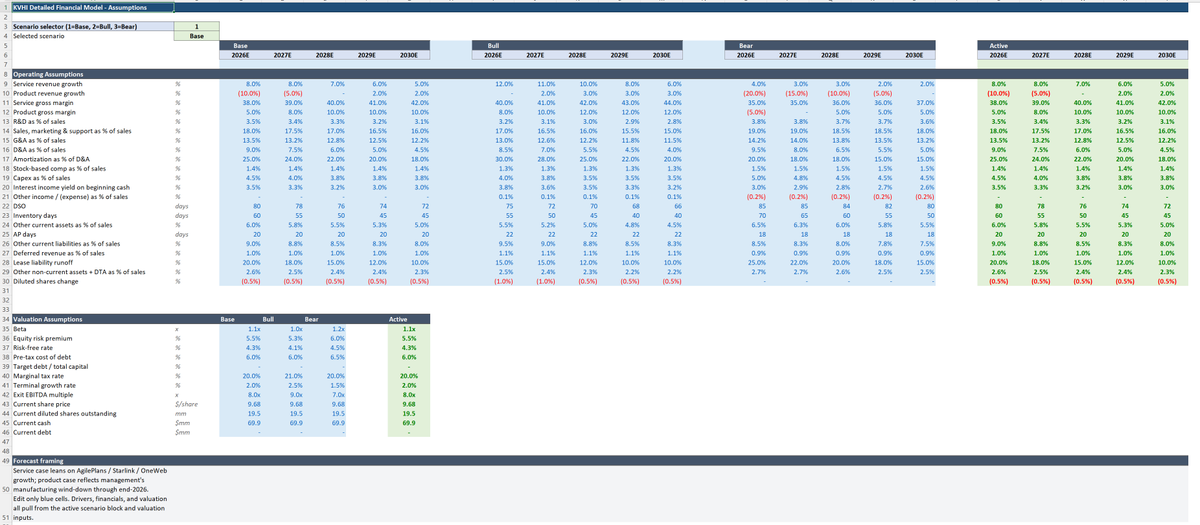Viewport: 1200px width, 525px height.
Task: Select the 'R&D as % of sales' label
Action: click(37, 121)
